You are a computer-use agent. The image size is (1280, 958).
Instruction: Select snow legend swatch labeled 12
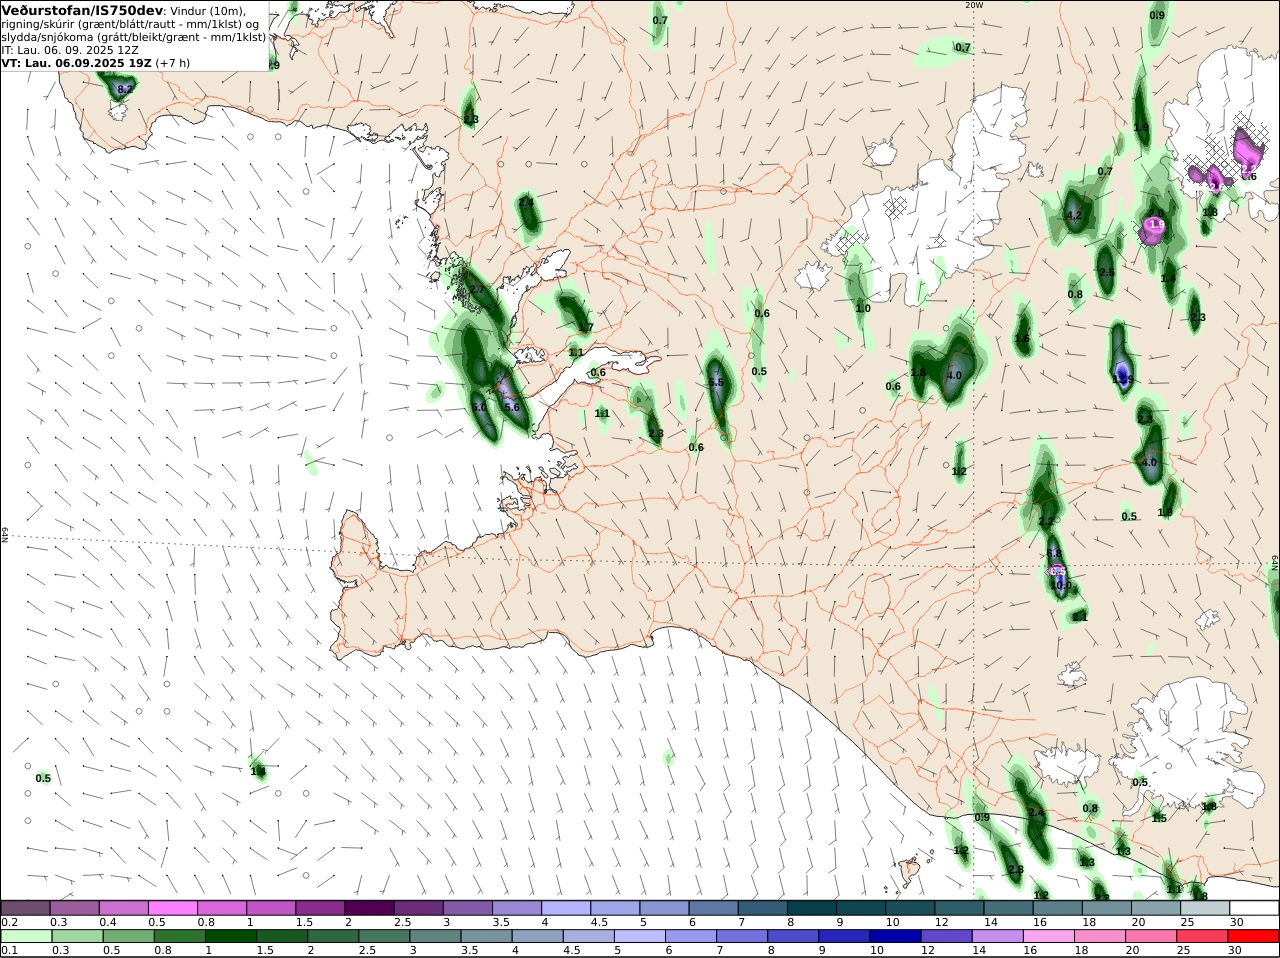(x=959, y=907)
